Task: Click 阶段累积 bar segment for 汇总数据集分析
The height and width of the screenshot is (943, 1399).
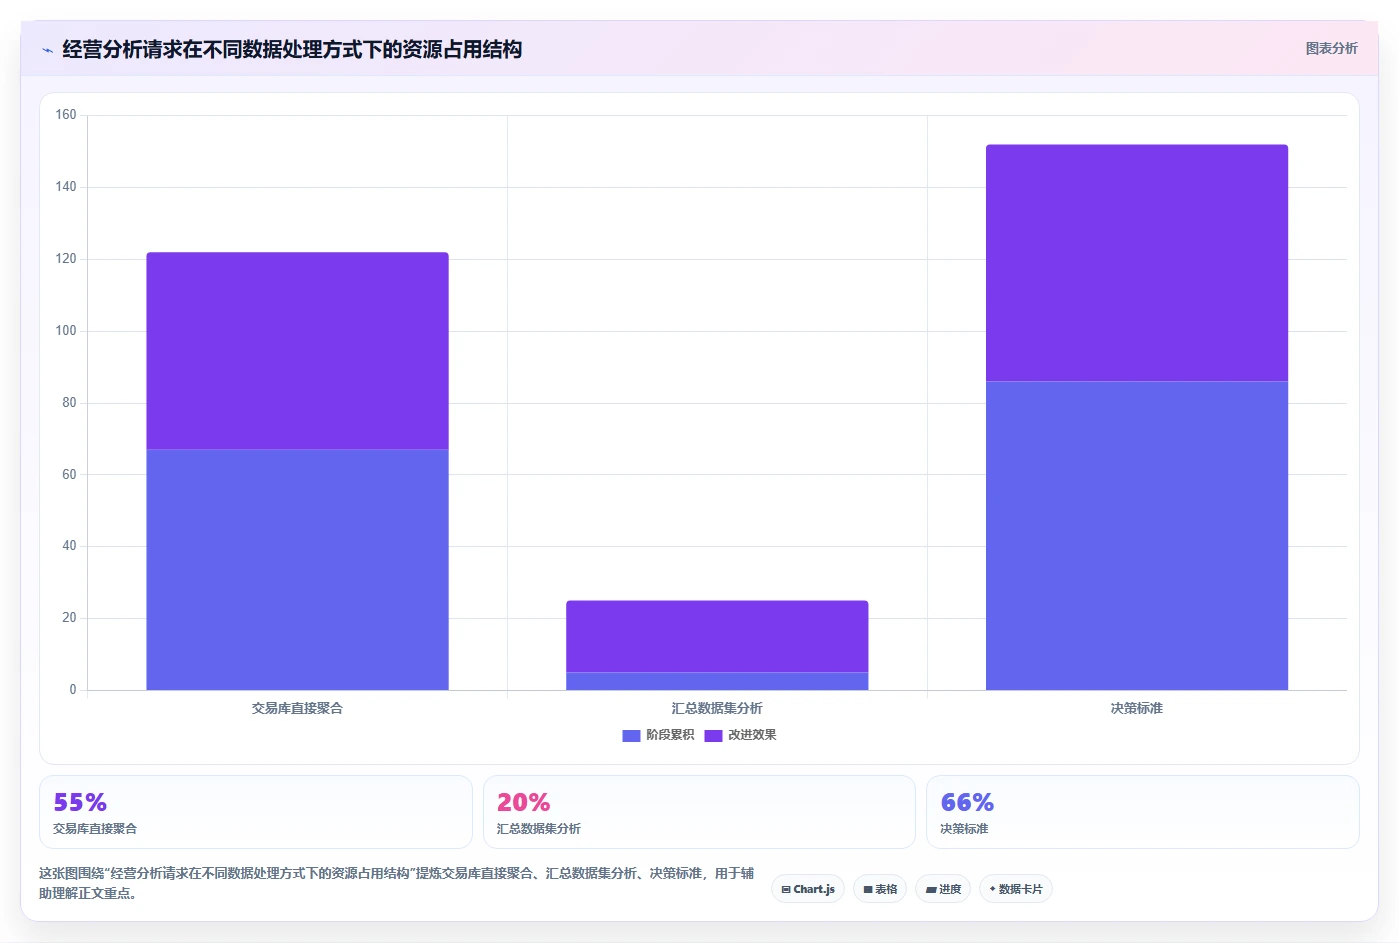Action: [717, 681]
